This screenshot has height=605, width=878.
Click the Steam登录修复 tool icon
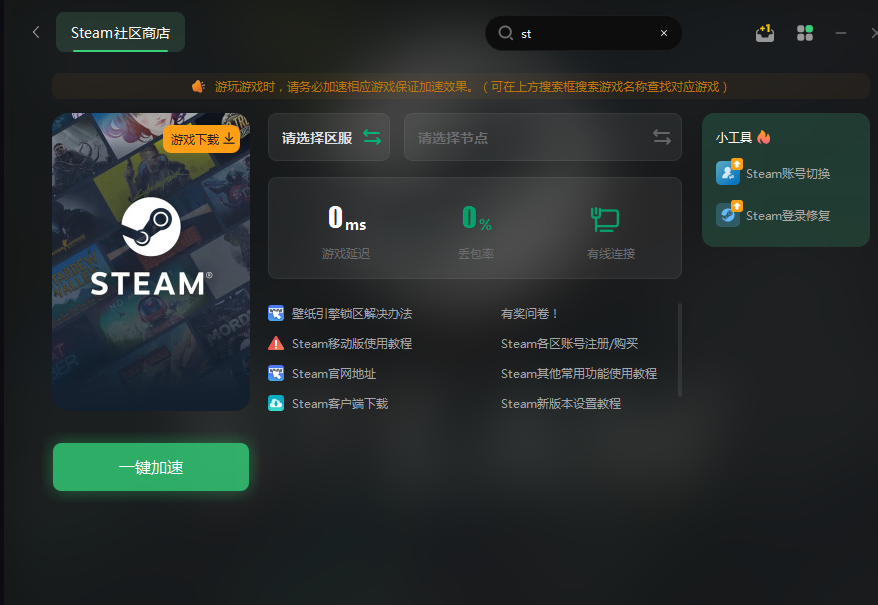pos(728,215)
